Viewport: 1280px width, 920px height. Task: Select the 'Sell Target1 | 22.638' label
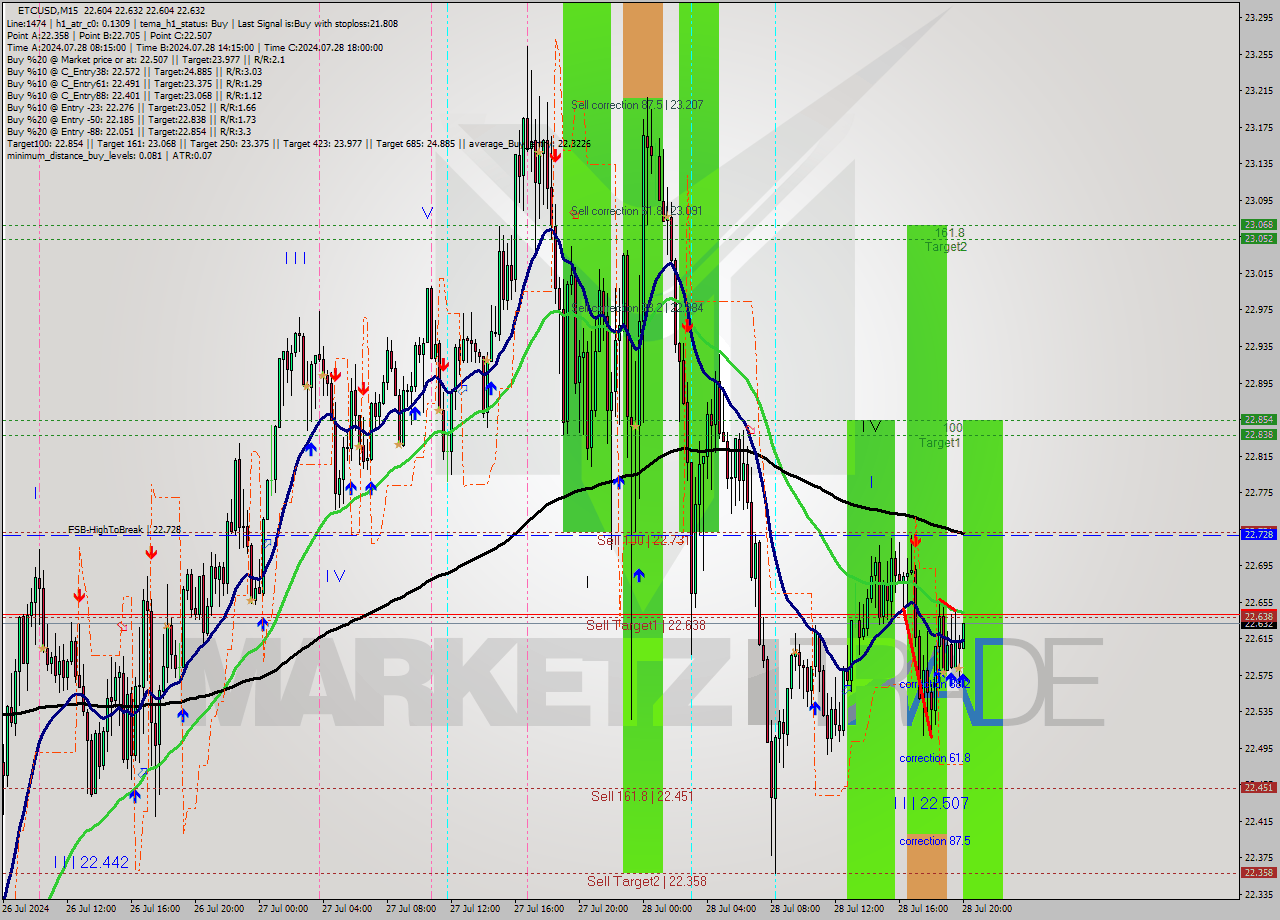646,626
